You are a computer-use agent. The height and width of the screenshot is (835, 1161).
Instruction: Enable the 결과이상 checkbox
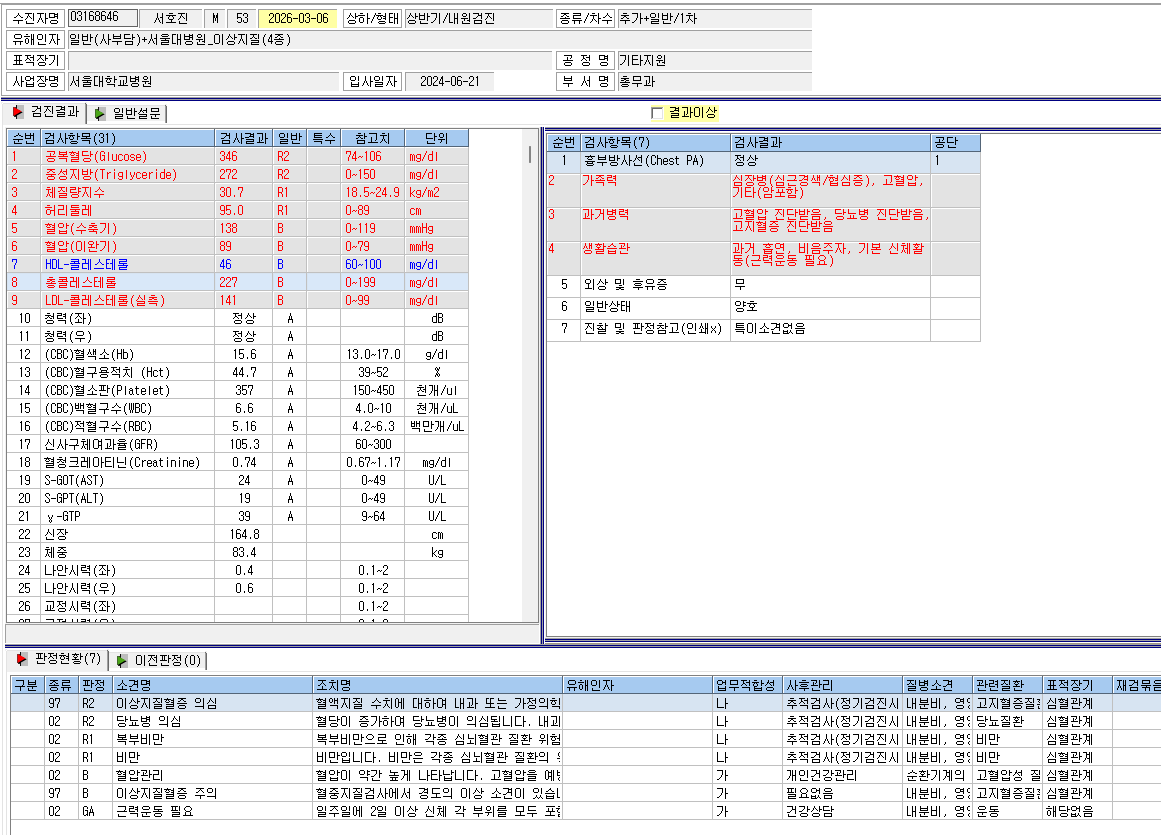pyautogui.click(x=657, y=113)
